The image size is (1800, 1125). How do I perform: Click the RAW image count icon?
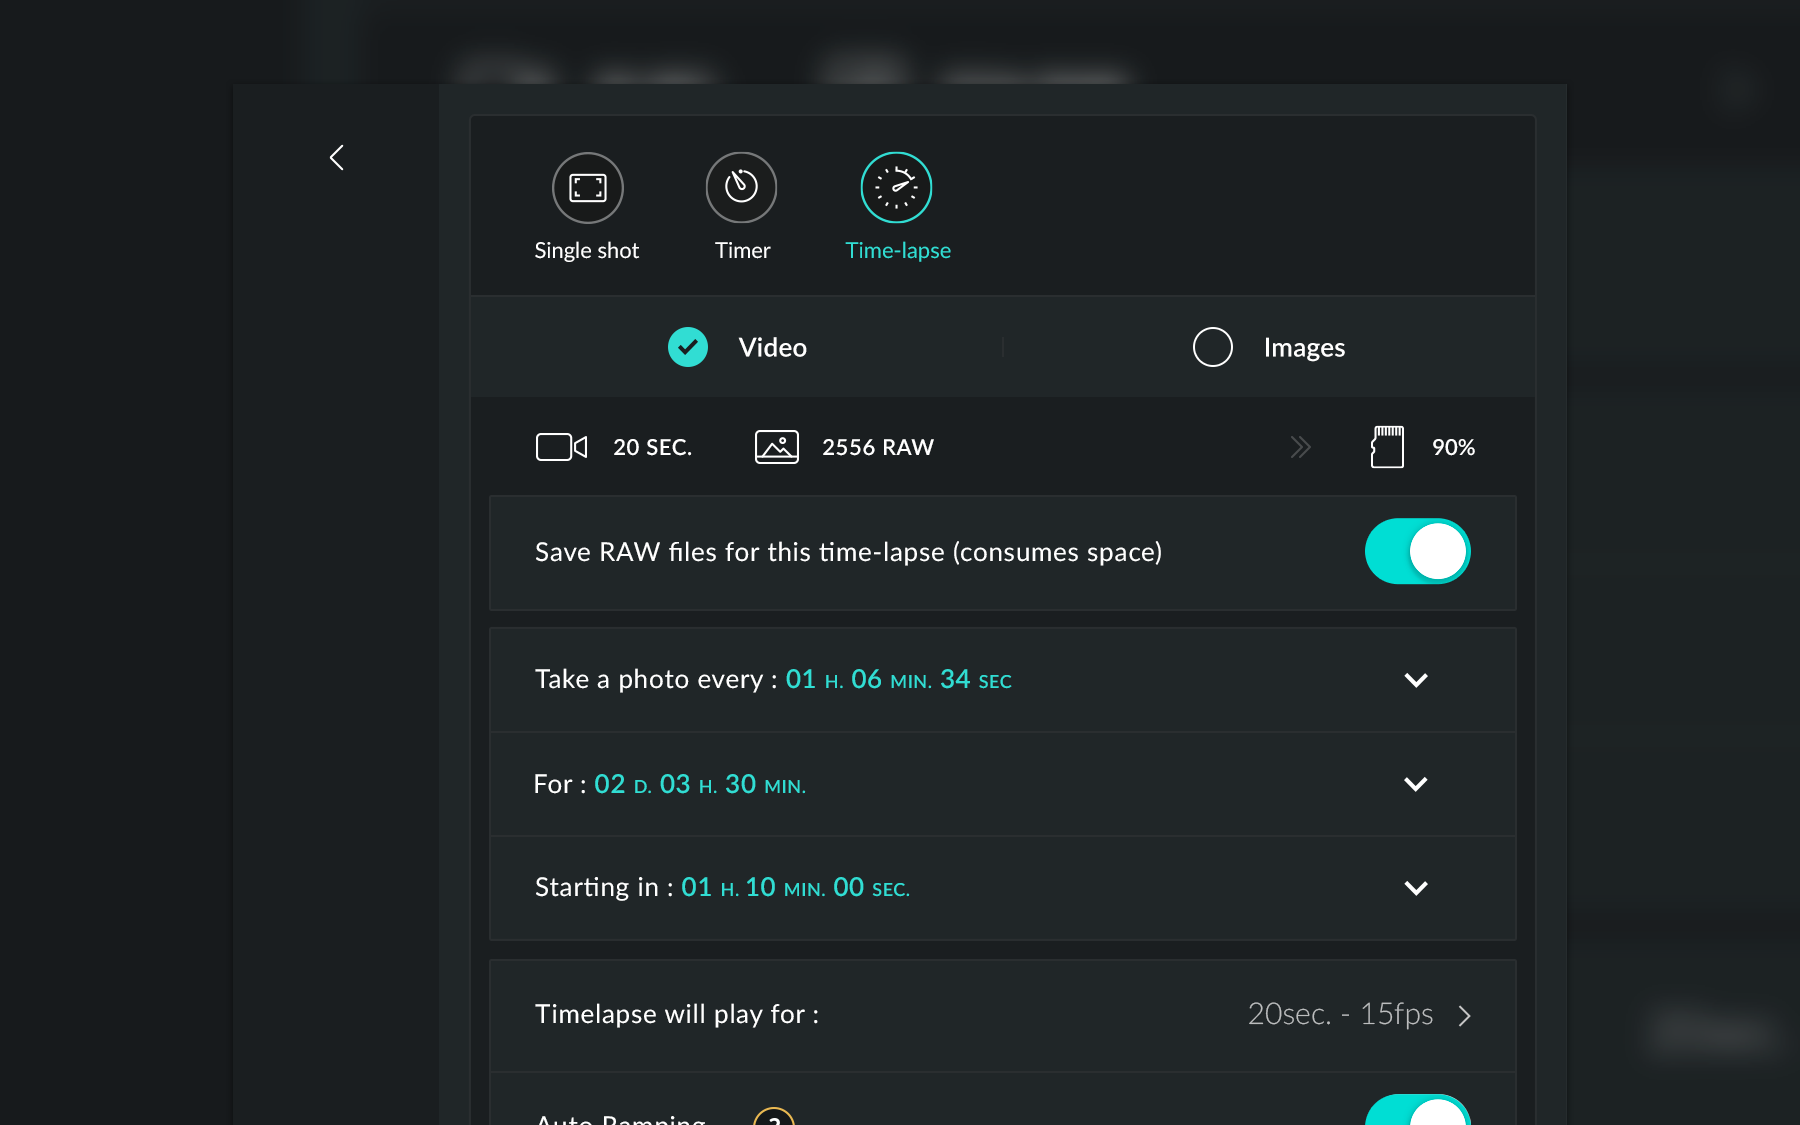776,447
